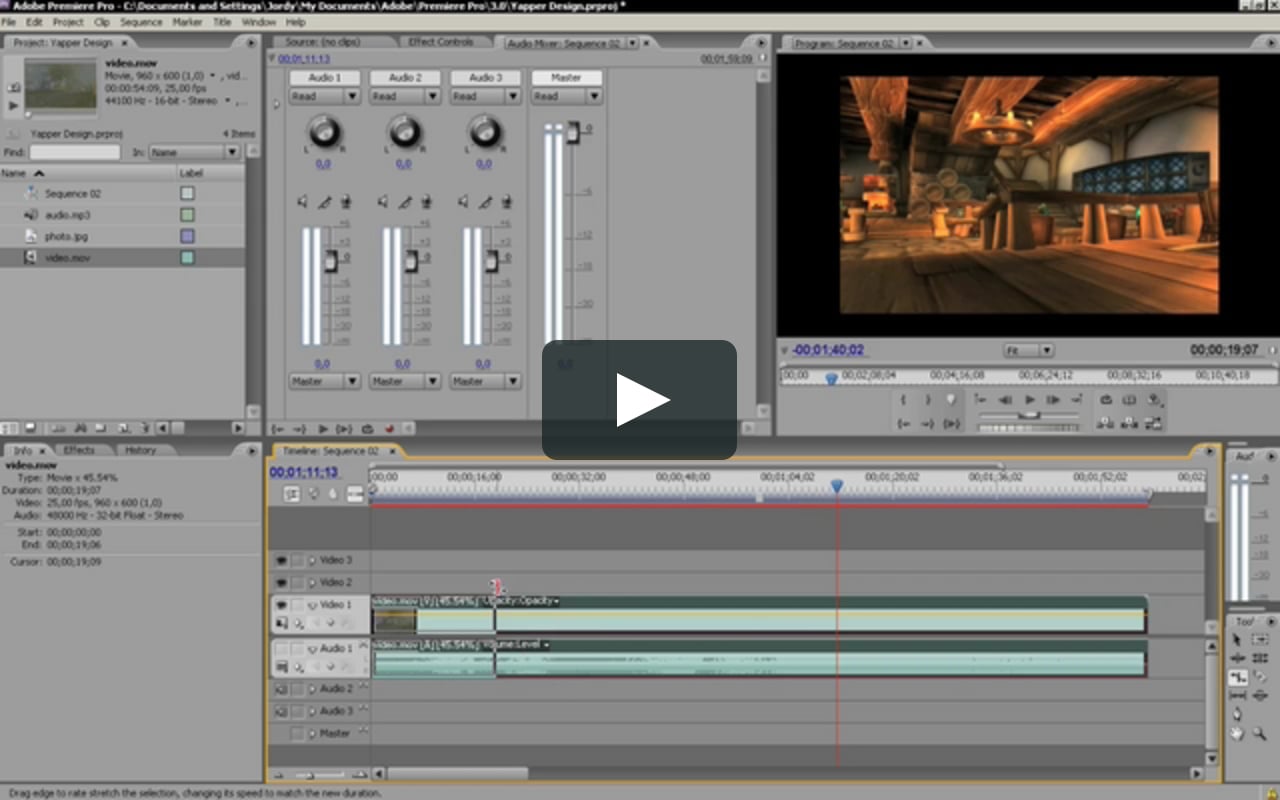Image resolution: width=1280 pixels, height=800 pixels.
Task: Open Audio 1 automation mode Read dropdown
Action: pos(324,96)
